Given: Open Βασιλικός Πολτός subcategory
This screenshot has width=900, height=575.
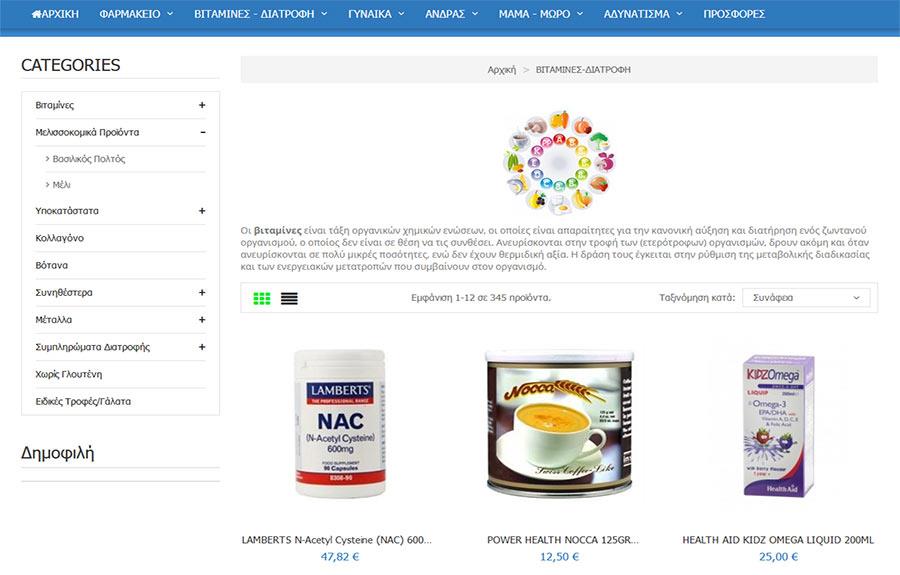Looking at the screenshot, I should tap(89, 159).
